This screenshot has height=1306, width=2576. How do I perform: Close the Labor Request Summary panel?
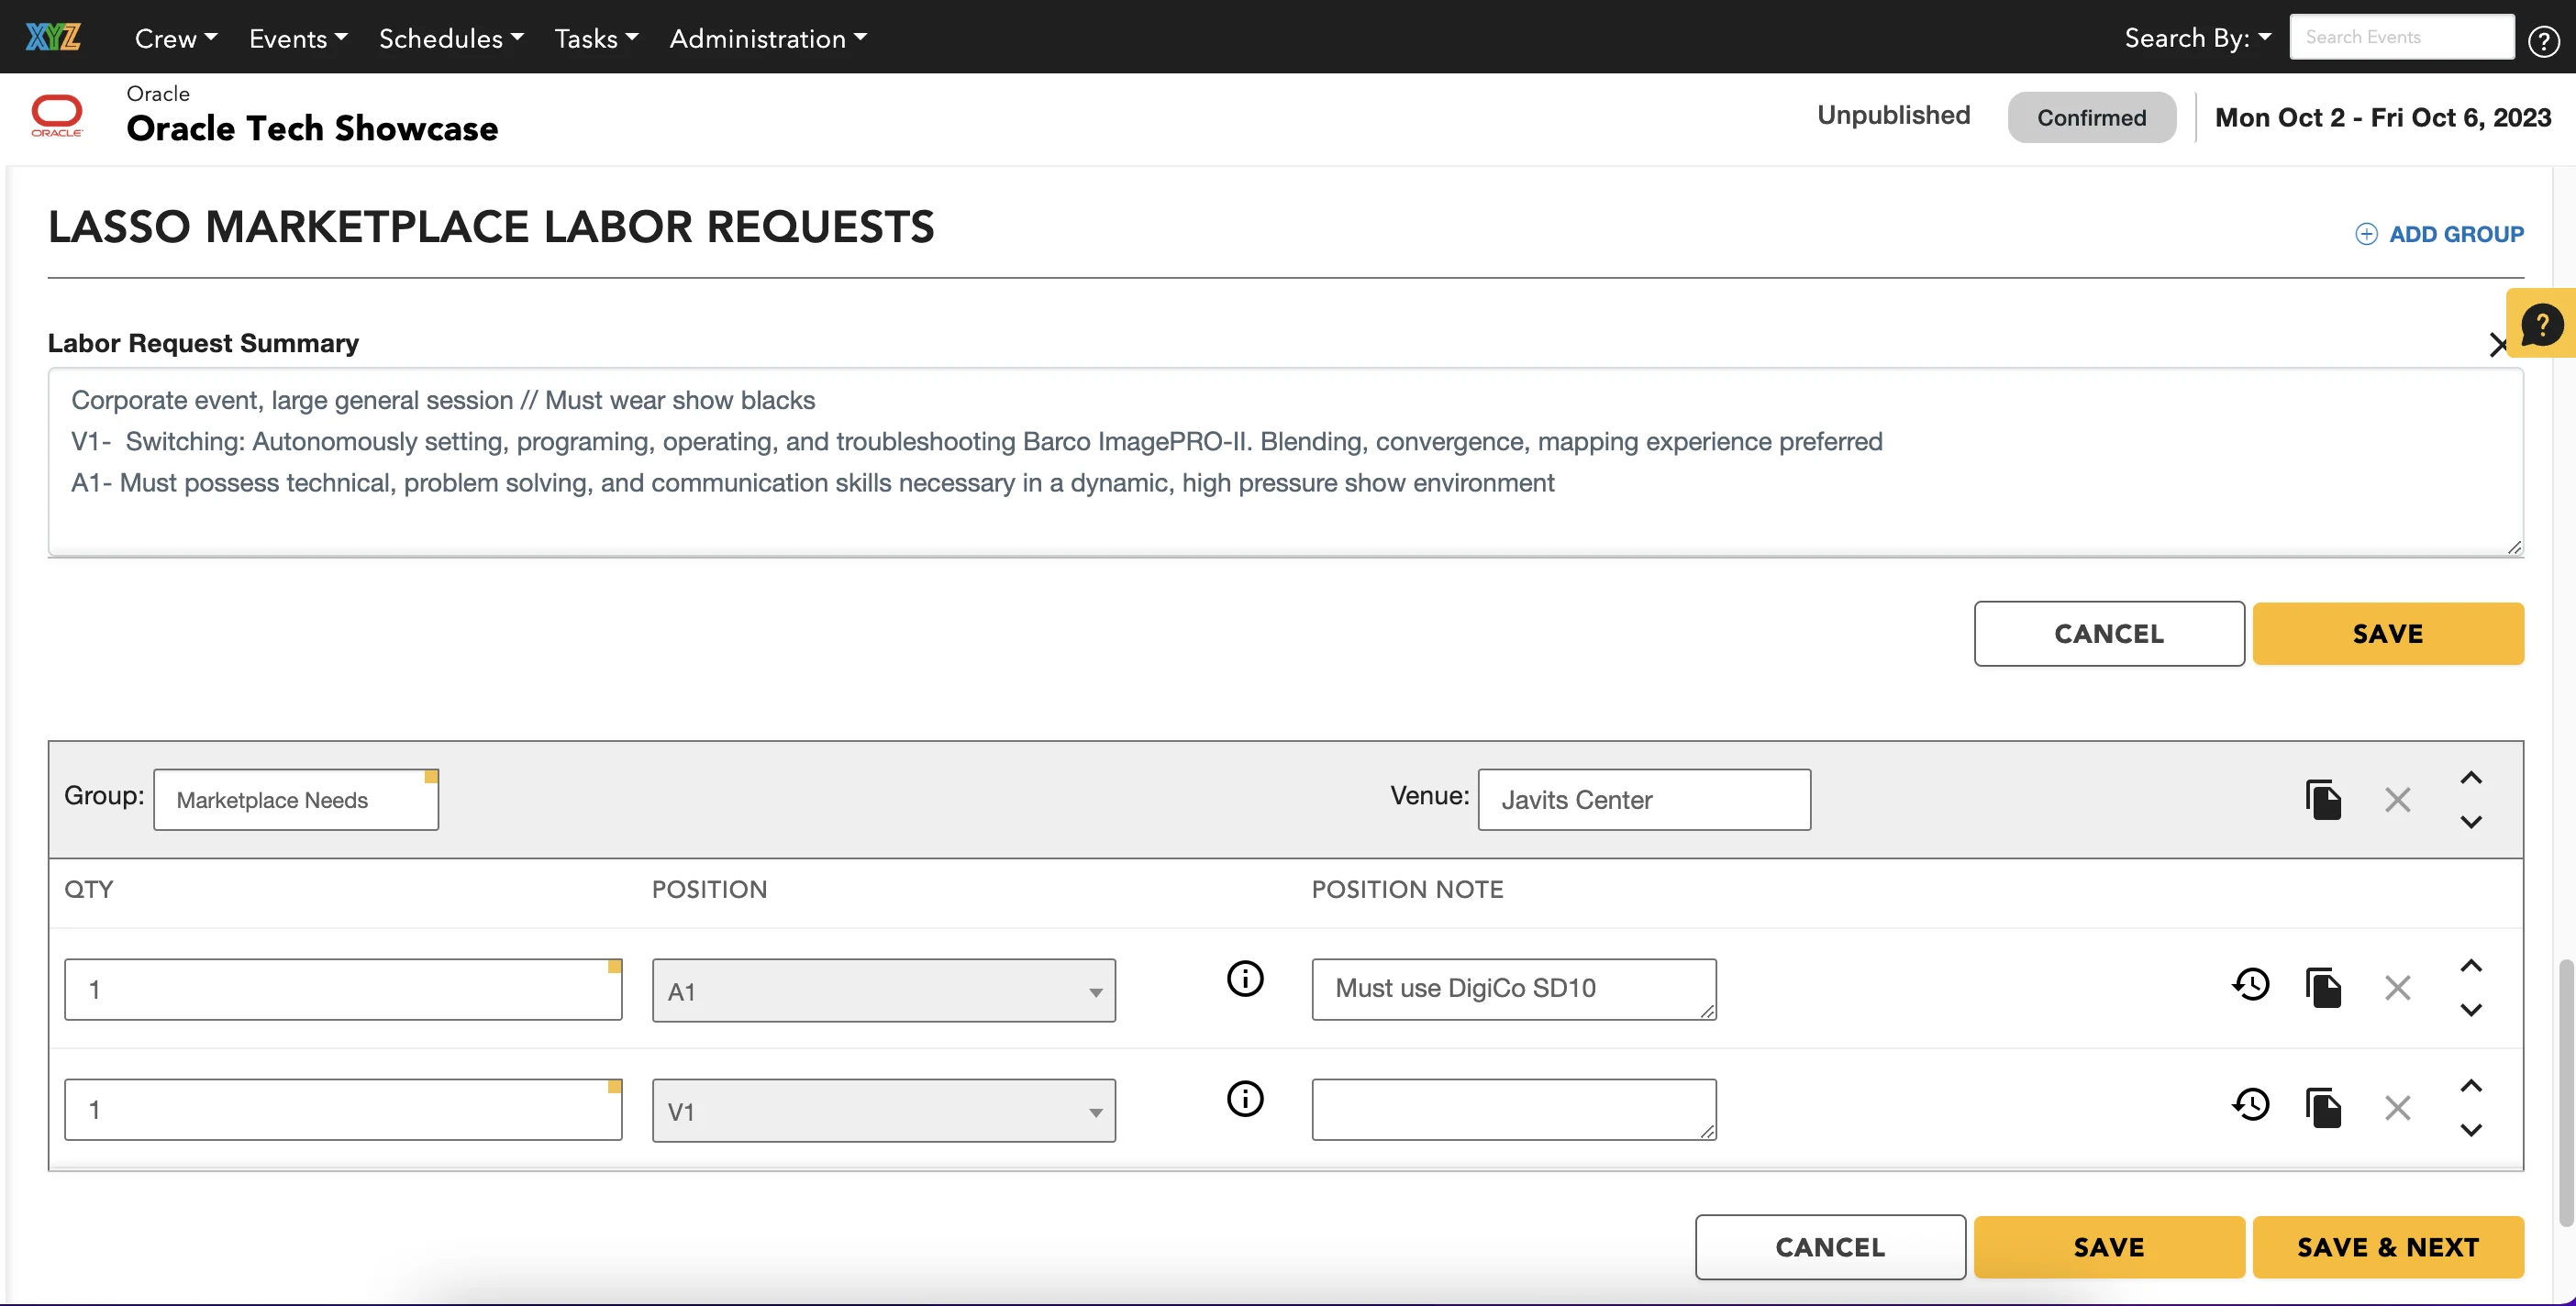(2497, 345)
